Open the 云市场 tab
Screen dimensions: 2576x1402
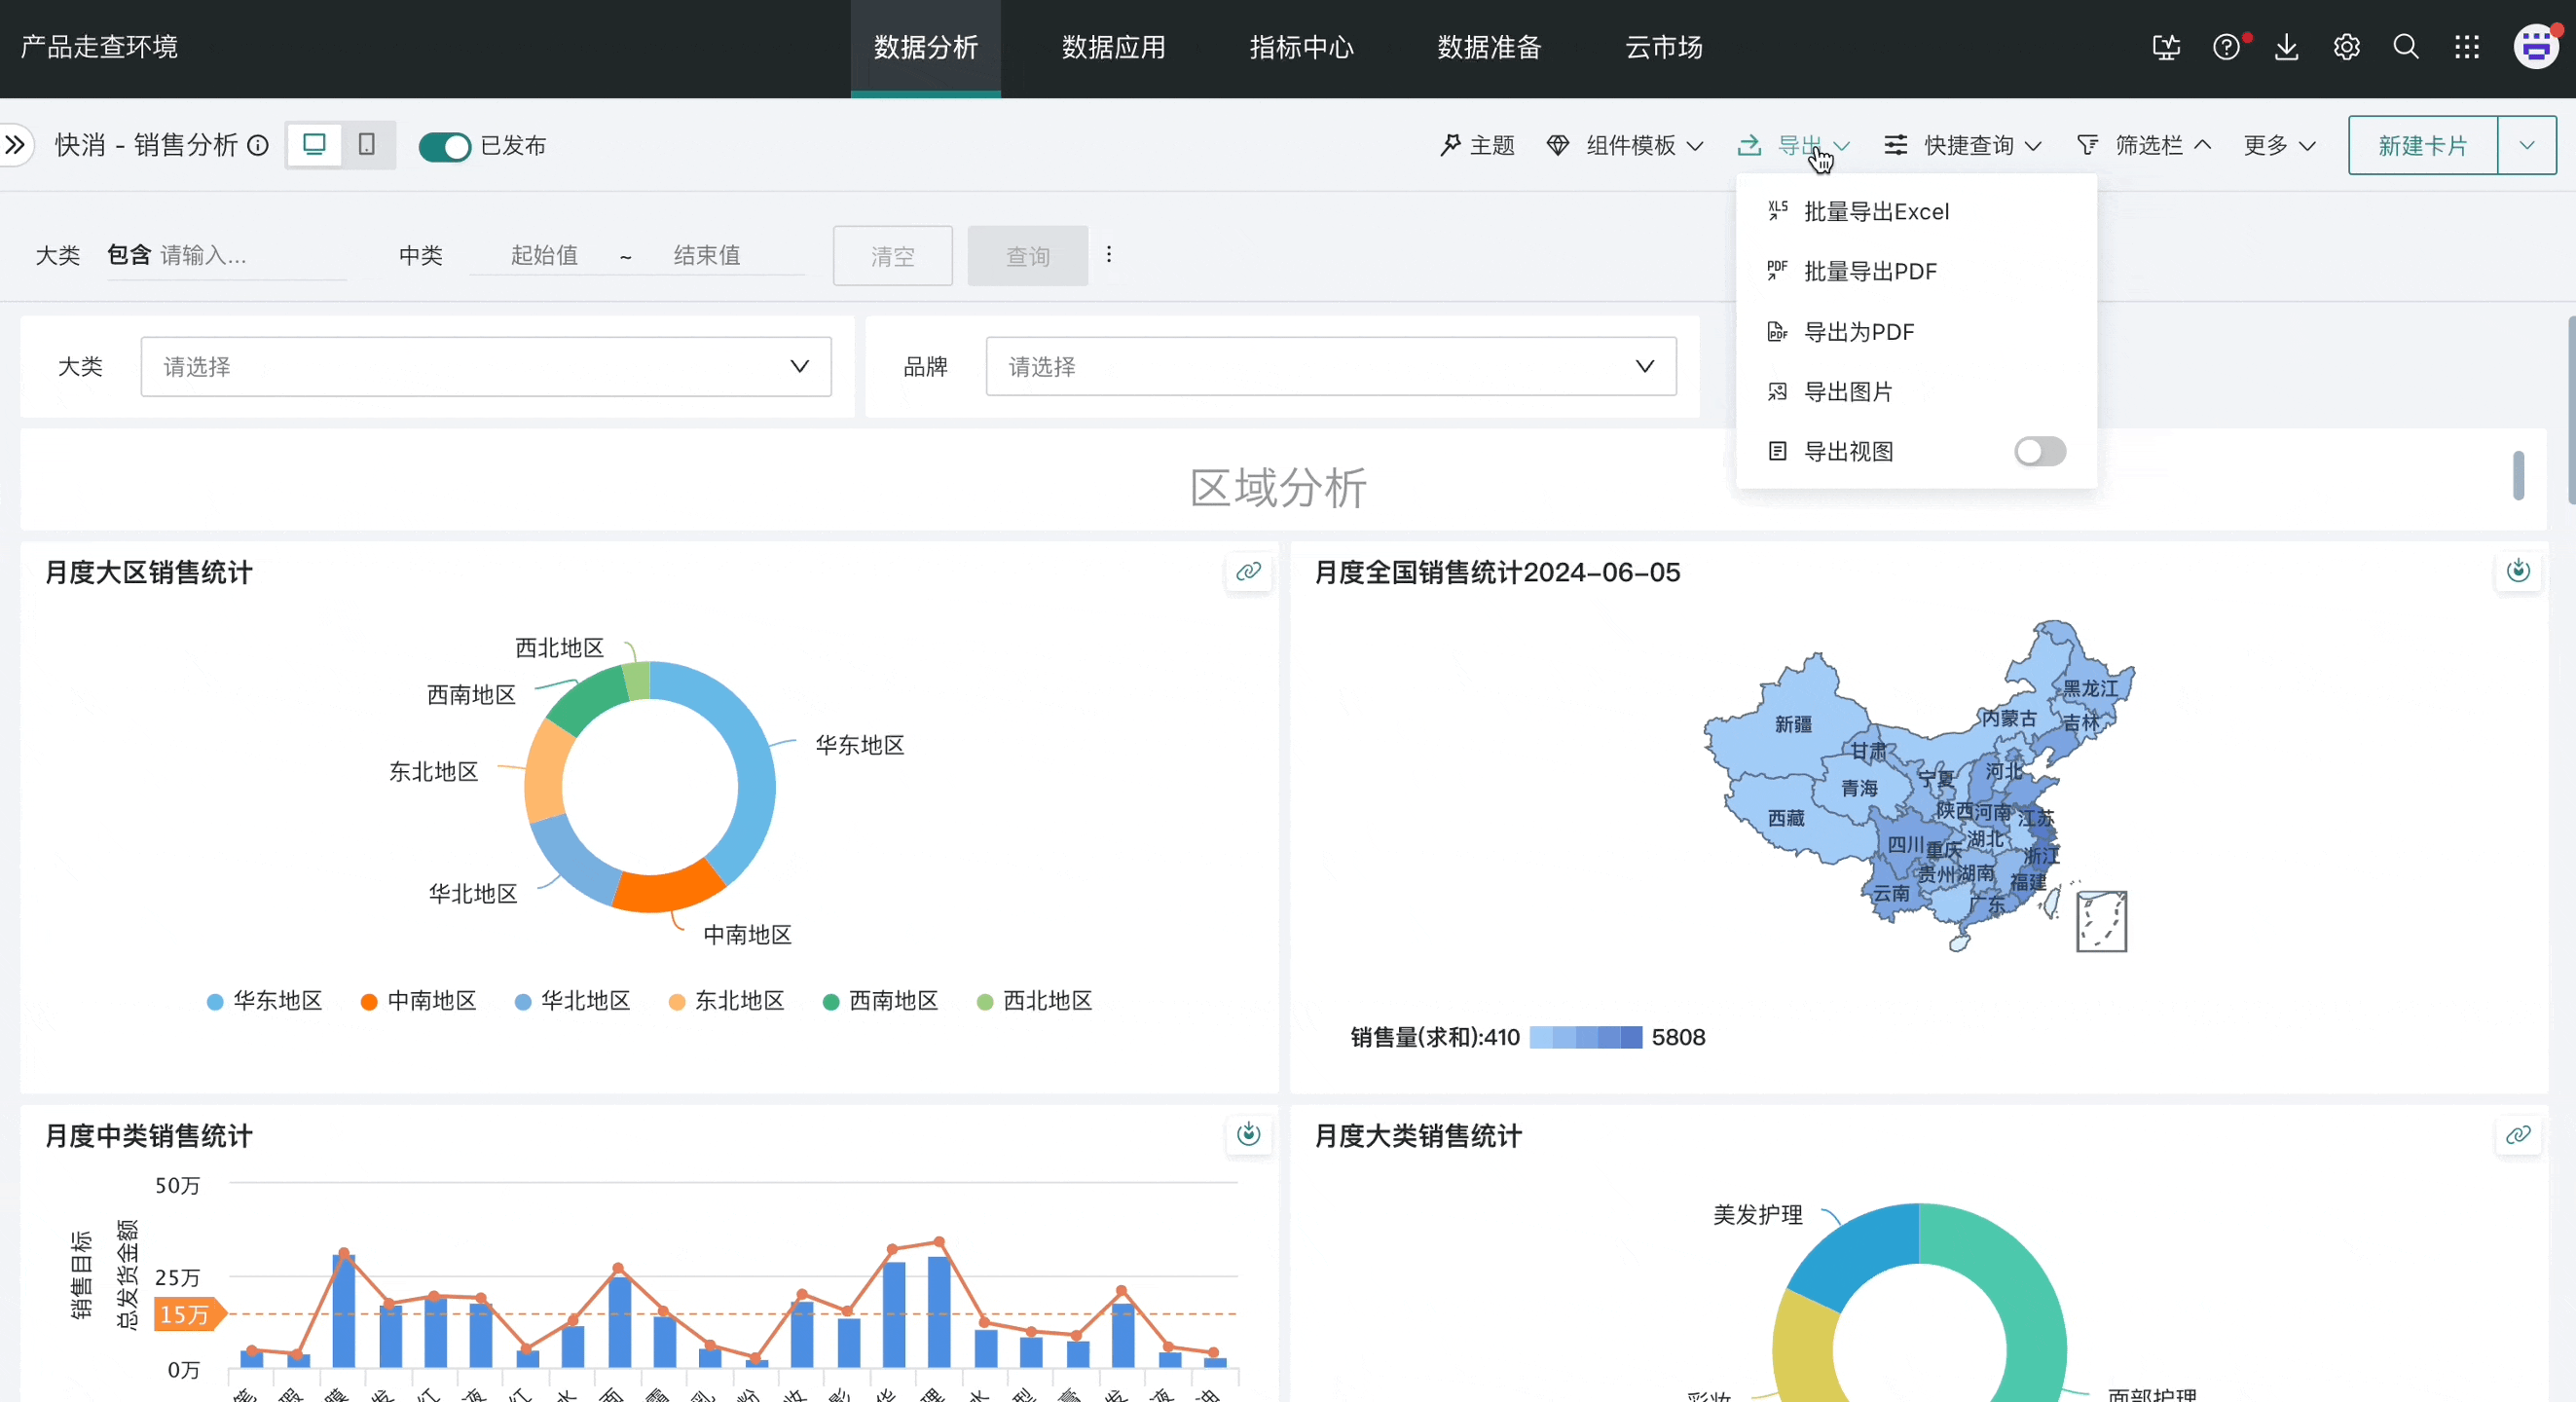[1664, 48]
